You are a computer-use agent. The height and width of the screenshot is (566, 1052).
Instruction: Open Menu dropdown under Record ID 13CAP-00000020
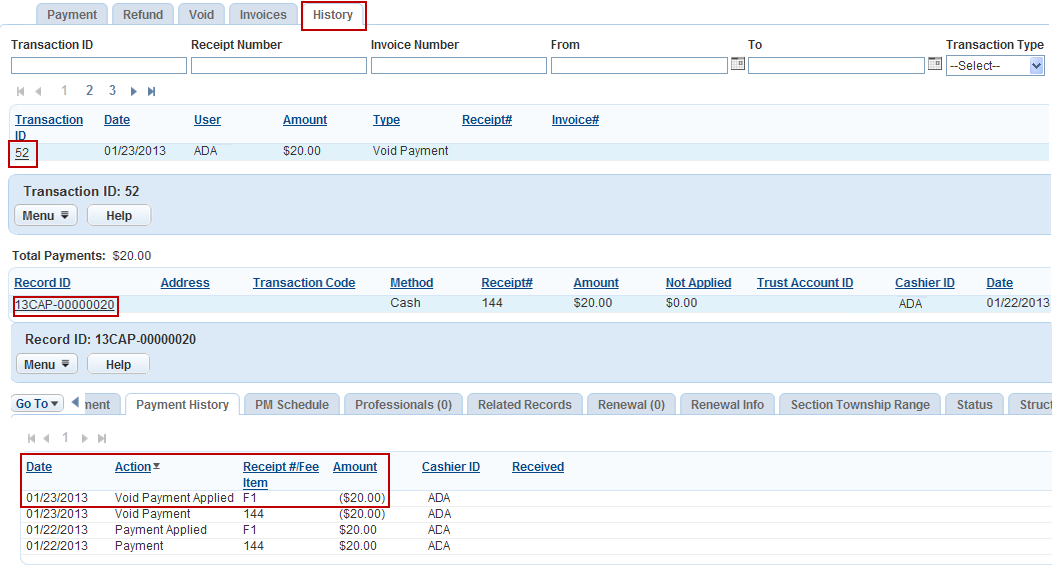pos(45,365)
